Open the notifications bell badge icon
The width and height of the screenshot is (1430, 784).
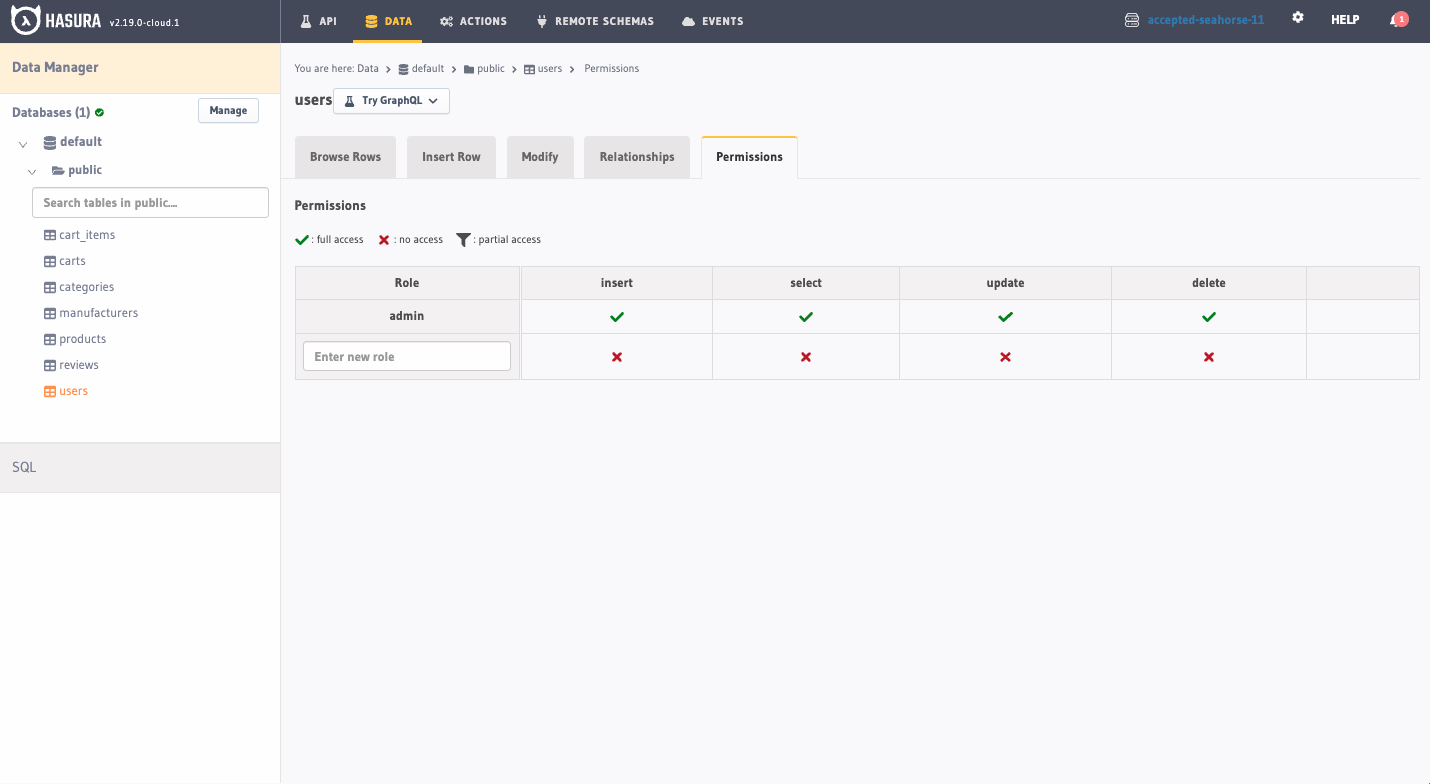pyautogui.click(x=1398, y=18)
